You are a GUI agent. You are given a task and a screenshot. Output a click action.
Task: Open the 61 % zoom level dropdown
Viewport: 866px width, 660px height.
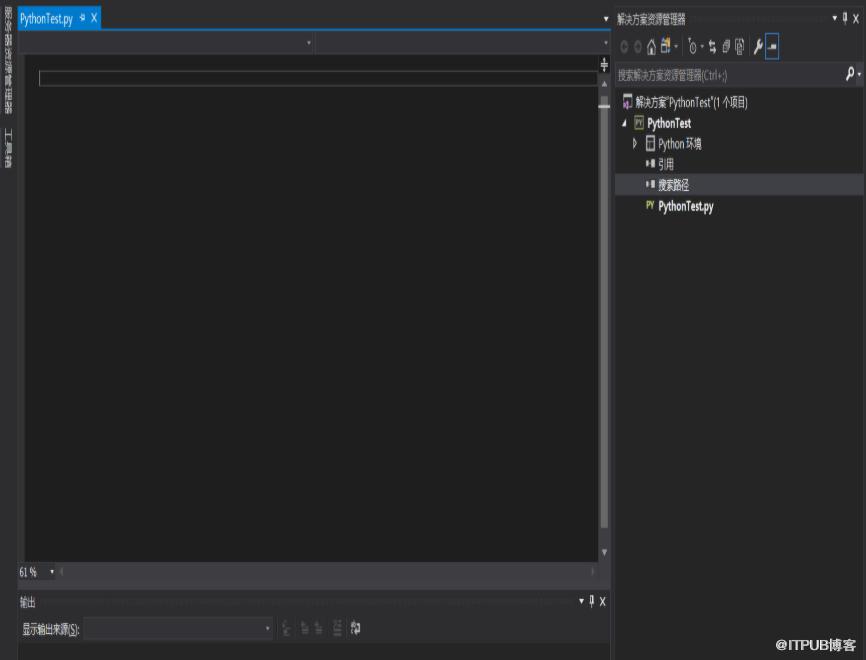click(52, 572)
